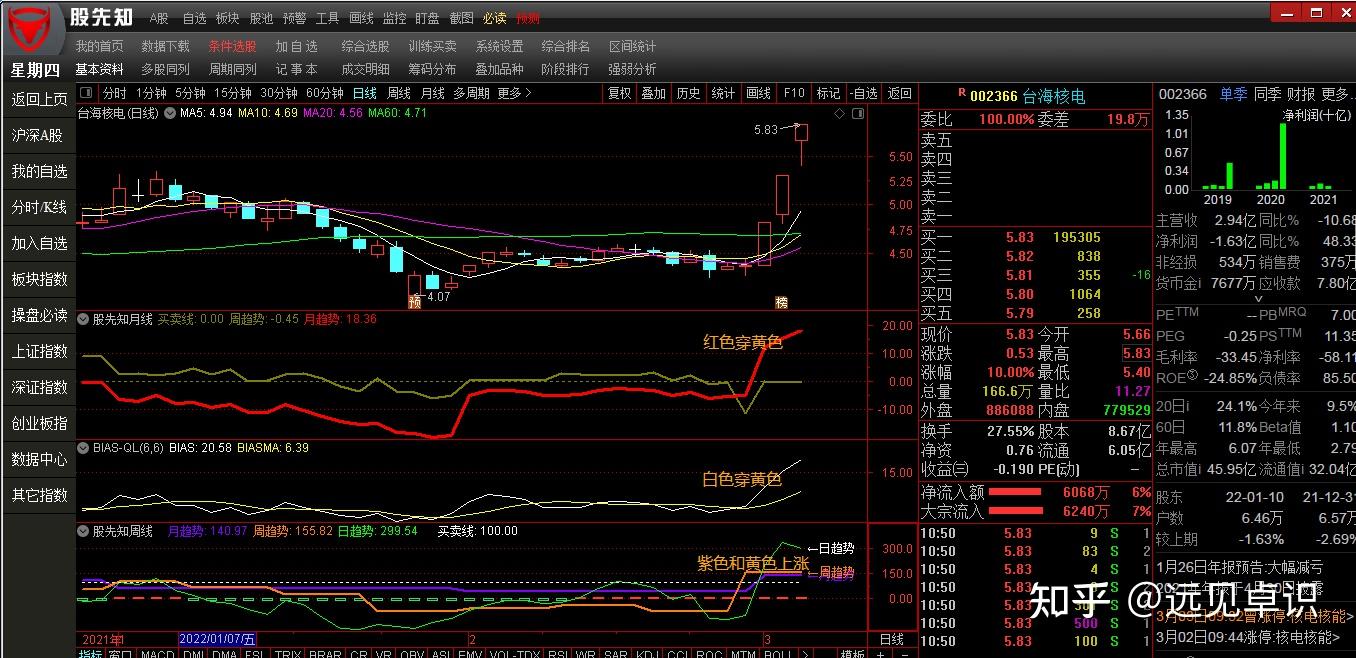The height and width of the screenshot is (658, 1356).
Task: Click the red R mark before 002366
Action: pyautogui.click(x=962, y=92)
